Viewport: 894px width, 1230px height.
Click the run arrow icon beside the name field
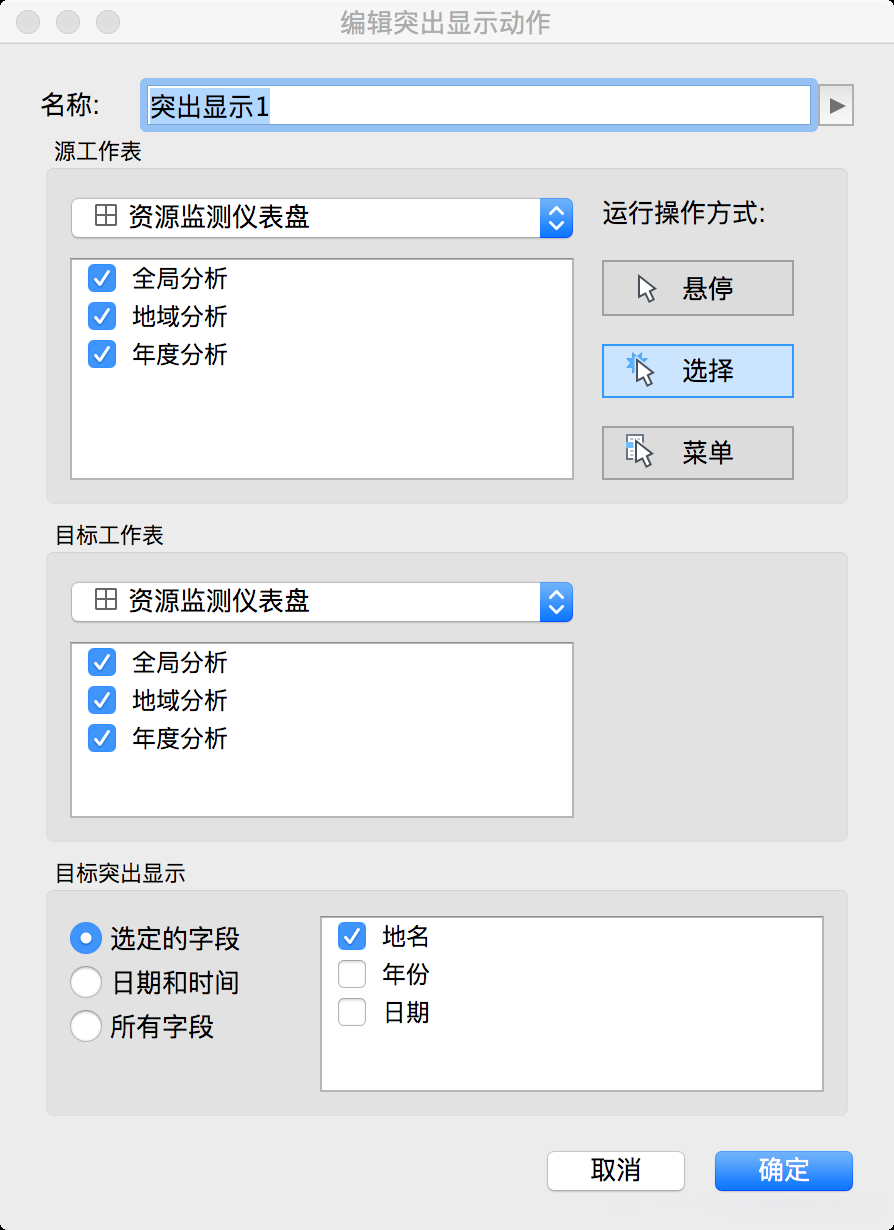point(836,104)
